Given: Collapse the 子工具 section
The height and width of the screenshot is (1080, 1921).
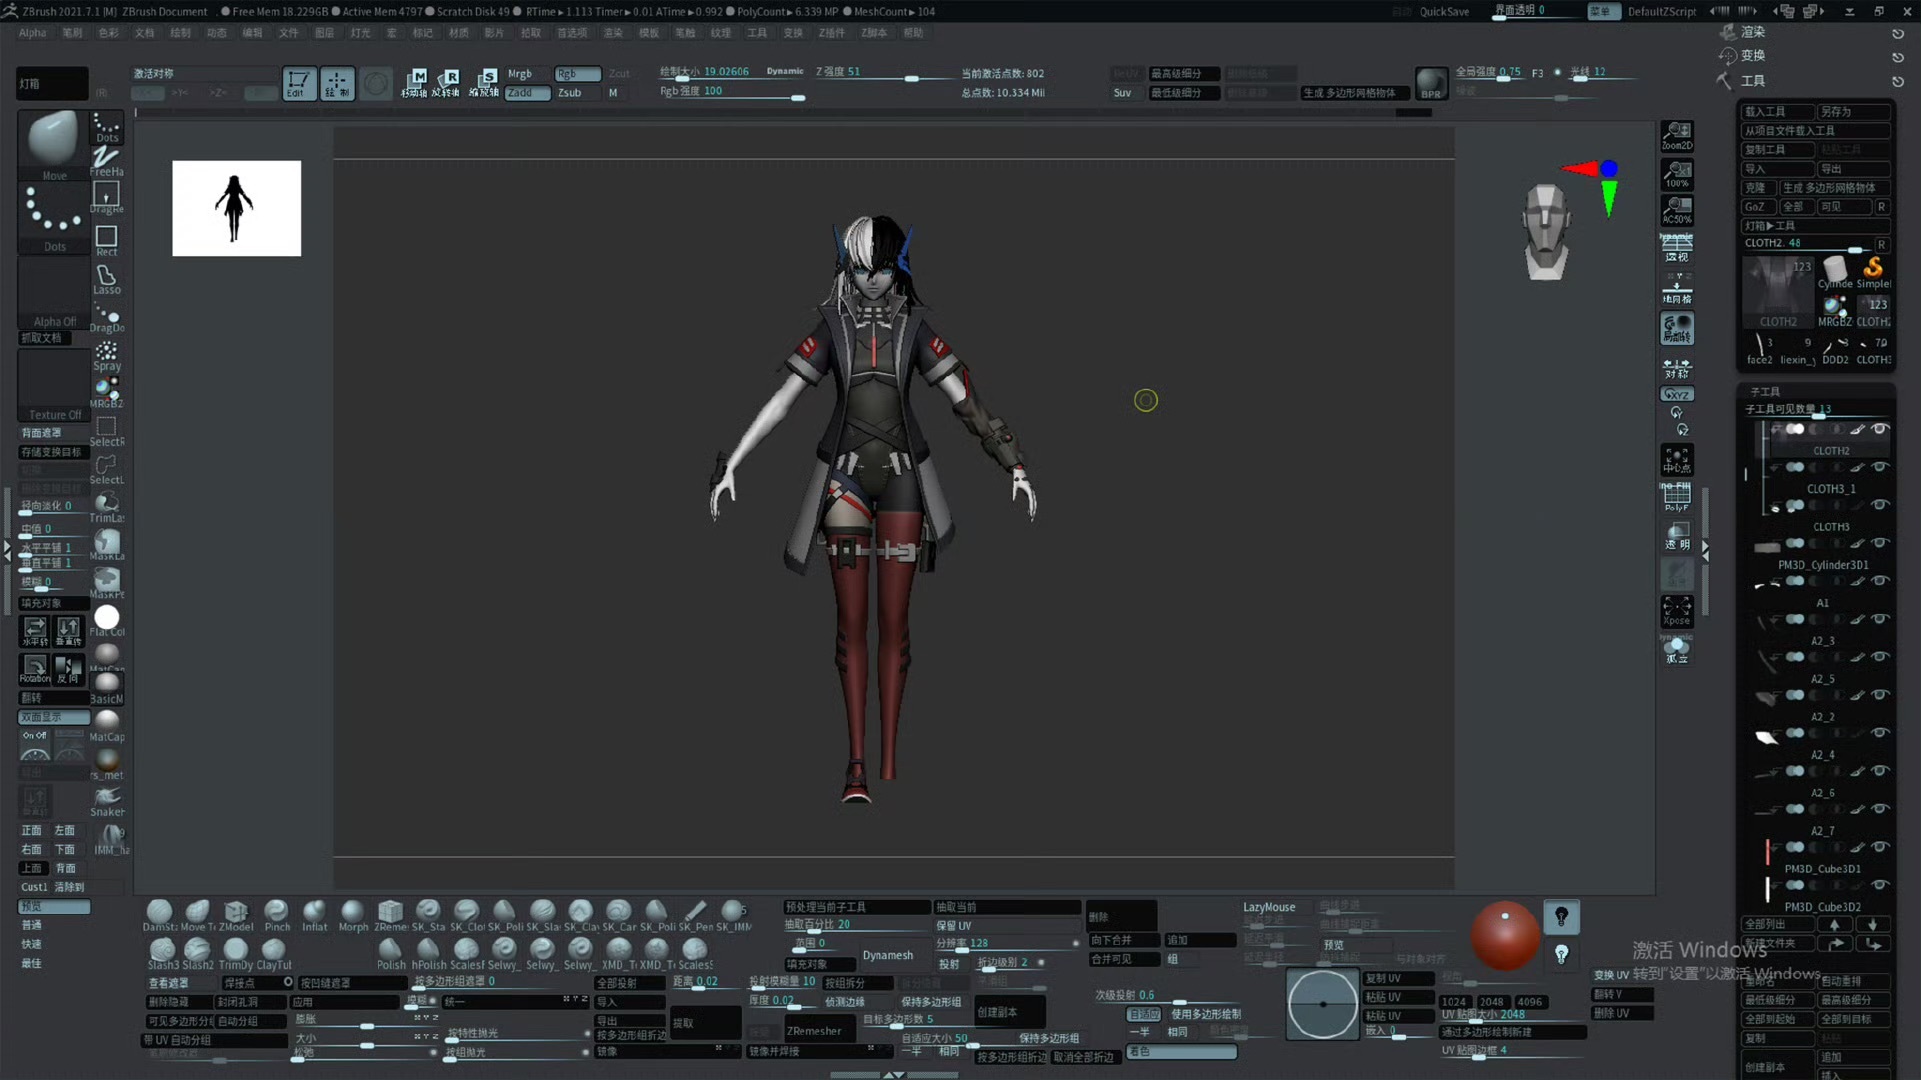Looking at the screenshot, I should pyautogui.click(x=1765, y=392).
